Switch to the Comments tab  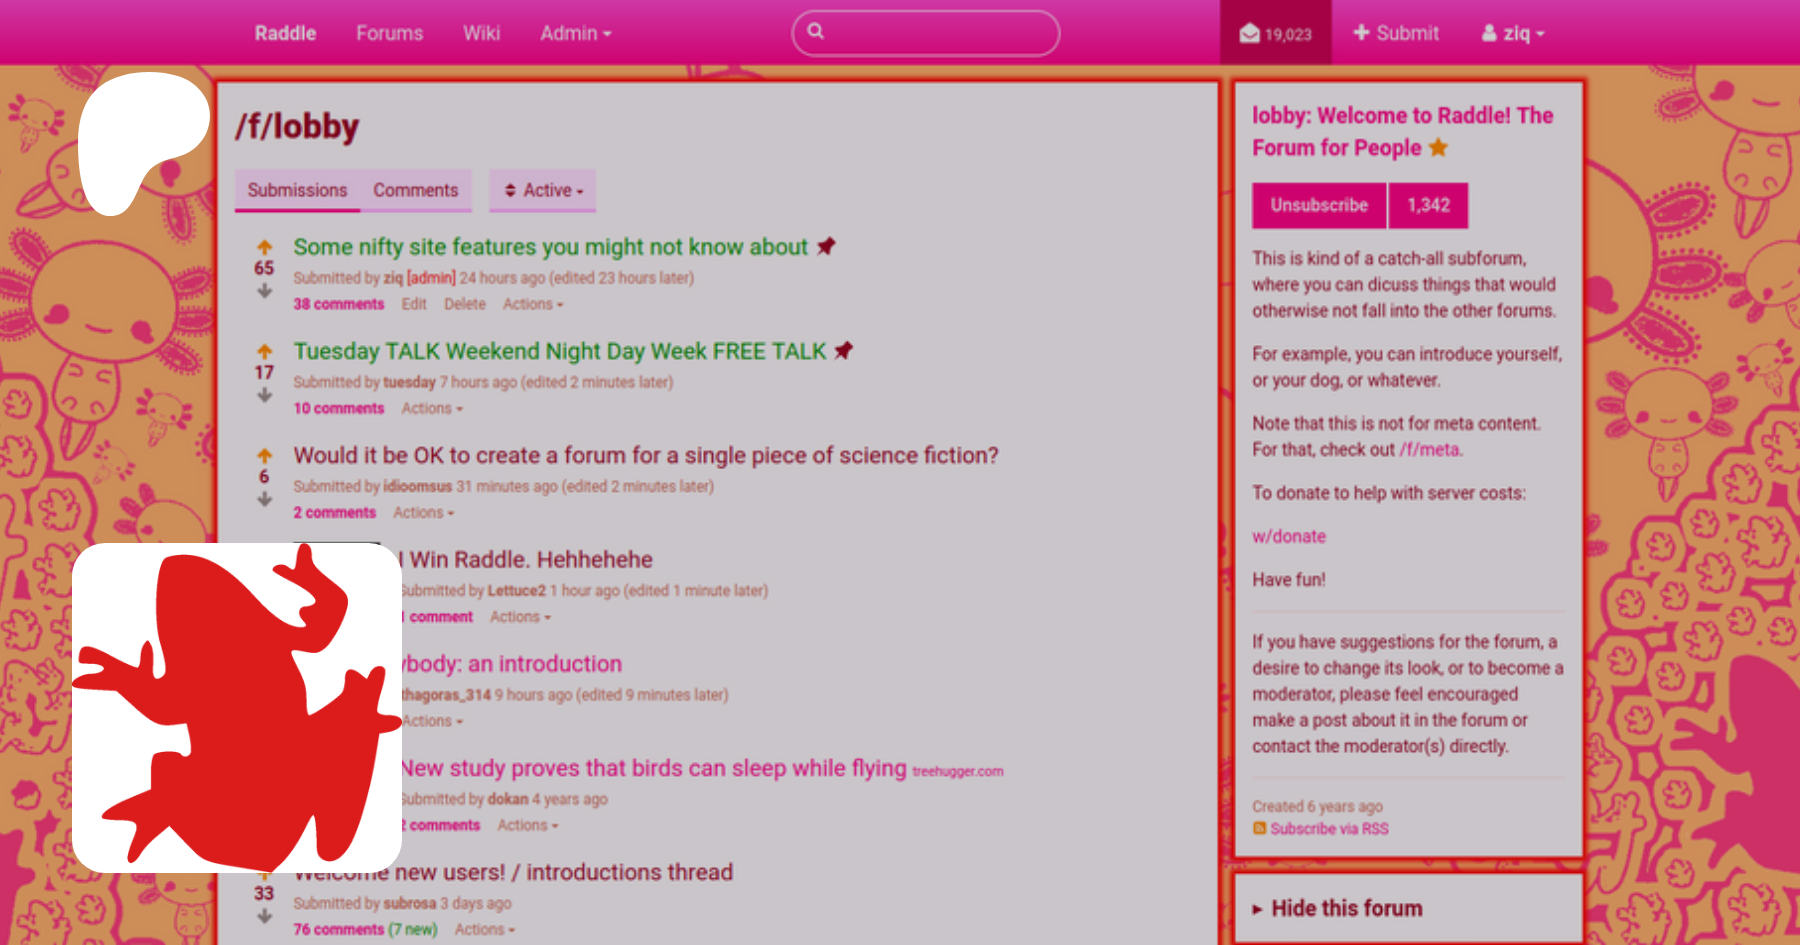click(x=415, y=190)
